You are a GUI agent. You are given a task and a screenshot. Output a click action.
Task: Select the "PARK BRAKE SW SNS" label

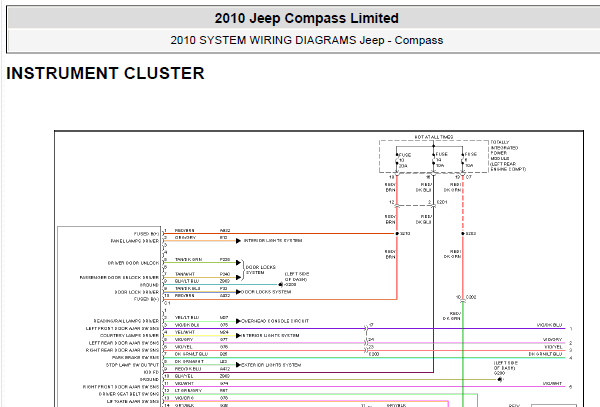pyautogui.click(x=135, y=358)
